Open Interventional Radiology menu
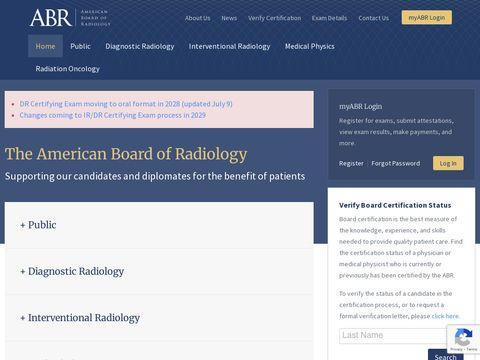This screenshot has width=480, height=360. (229, 46)
